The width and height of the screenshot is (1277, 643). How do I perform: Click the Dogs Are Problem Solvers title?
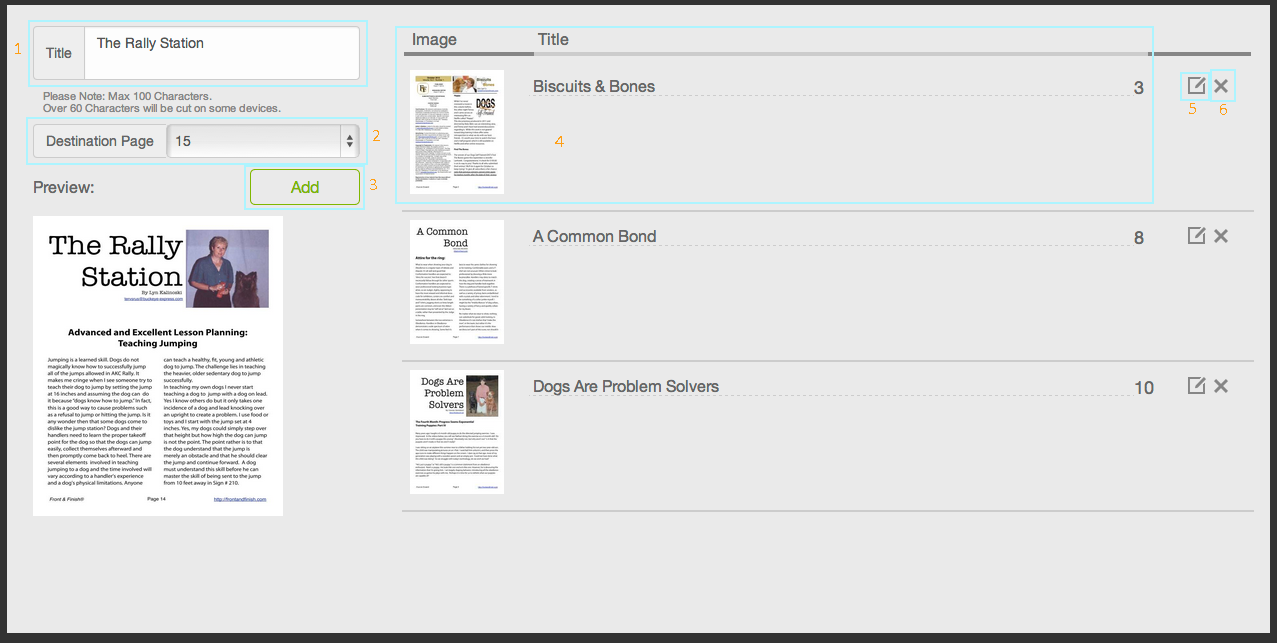click(626, 387)
